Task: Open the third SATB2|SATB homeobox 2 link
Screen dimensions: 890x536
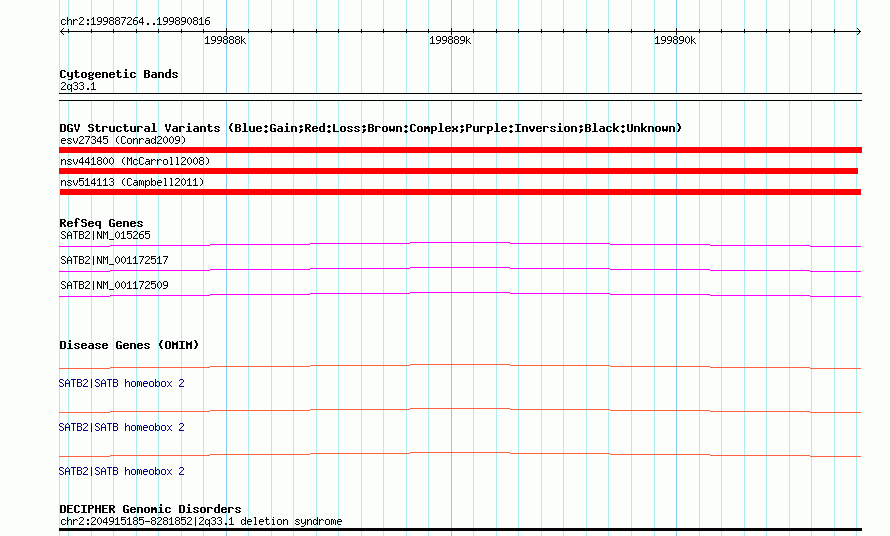Action: click(121, 471)
